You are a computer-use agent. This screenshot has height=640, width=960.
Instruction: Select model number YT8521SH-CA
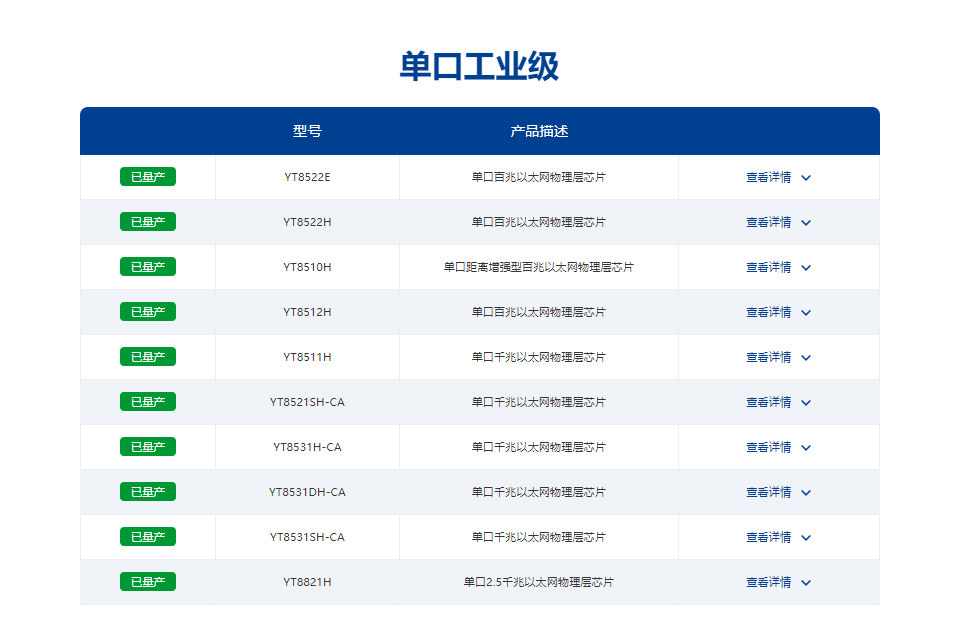coord(307,402)
